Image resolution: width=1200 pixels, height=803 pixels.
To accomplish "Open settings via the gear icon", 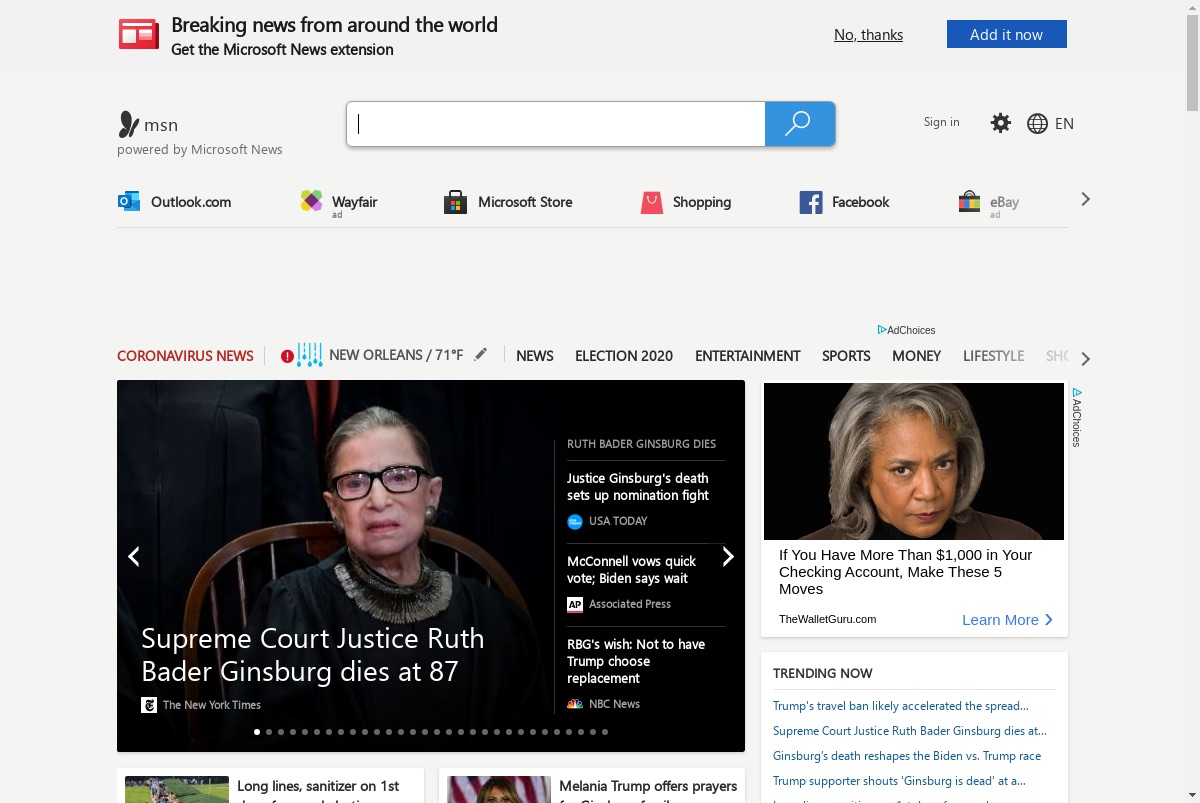I will tap(1001, 123).
